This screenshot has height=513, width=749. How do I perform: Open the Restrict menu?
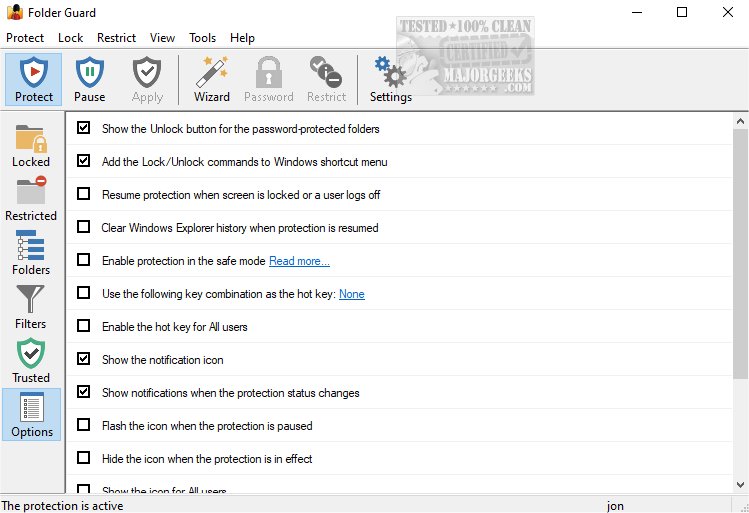[x=117, y=38]
